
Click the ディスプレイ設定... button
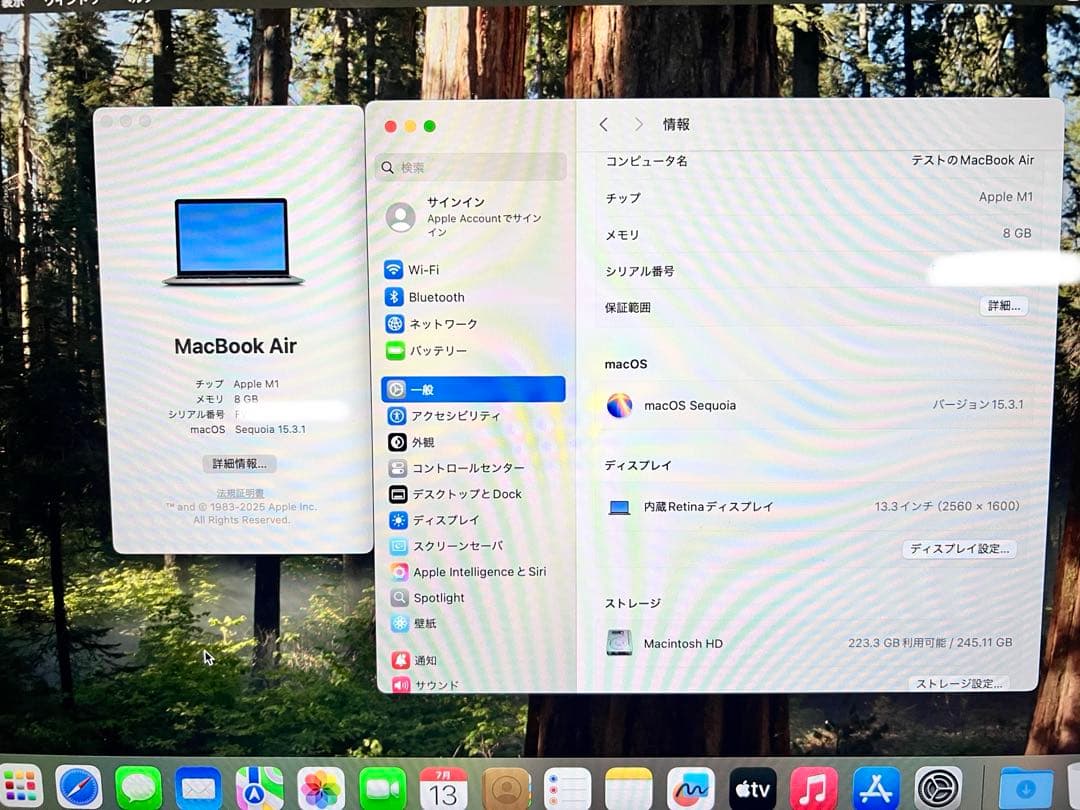point(959,549)
